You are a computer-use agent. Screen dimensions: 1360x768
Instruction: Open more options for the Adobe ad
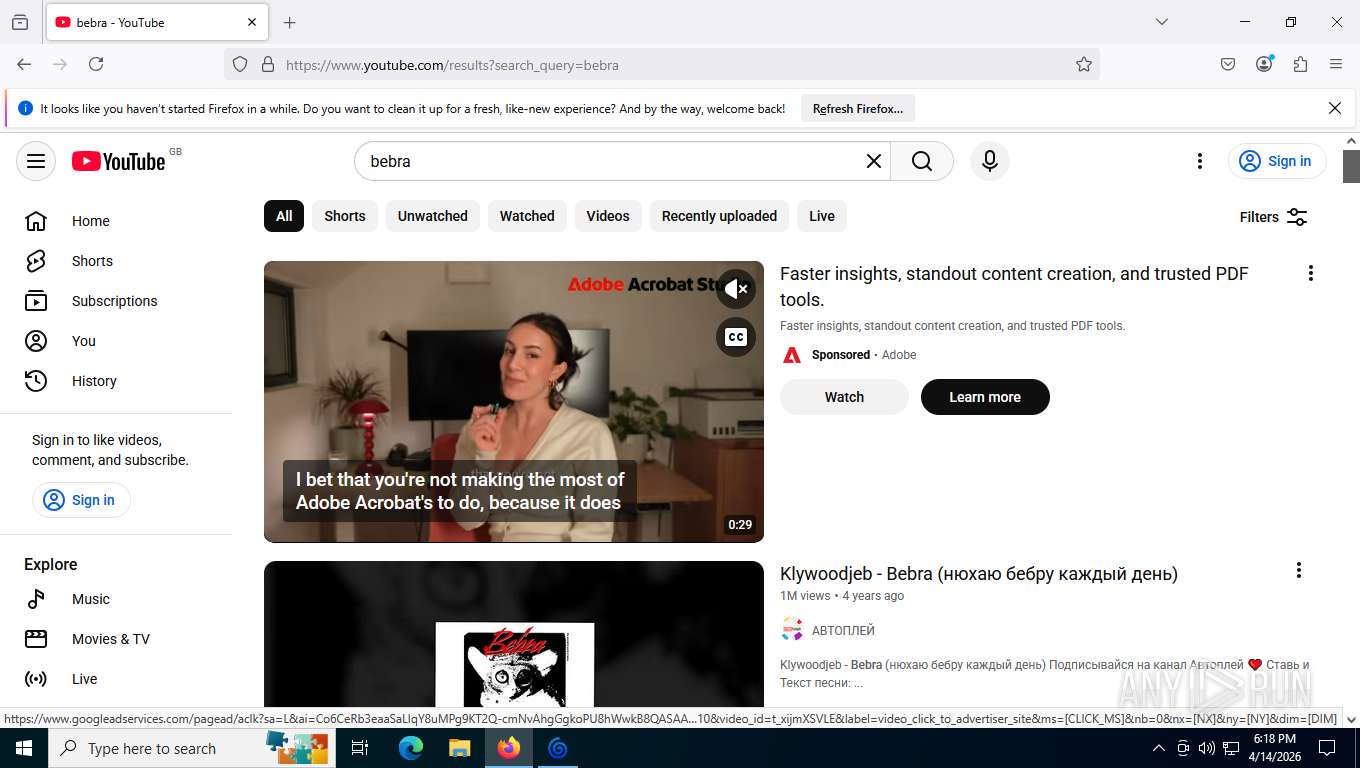click(1310, 273)
